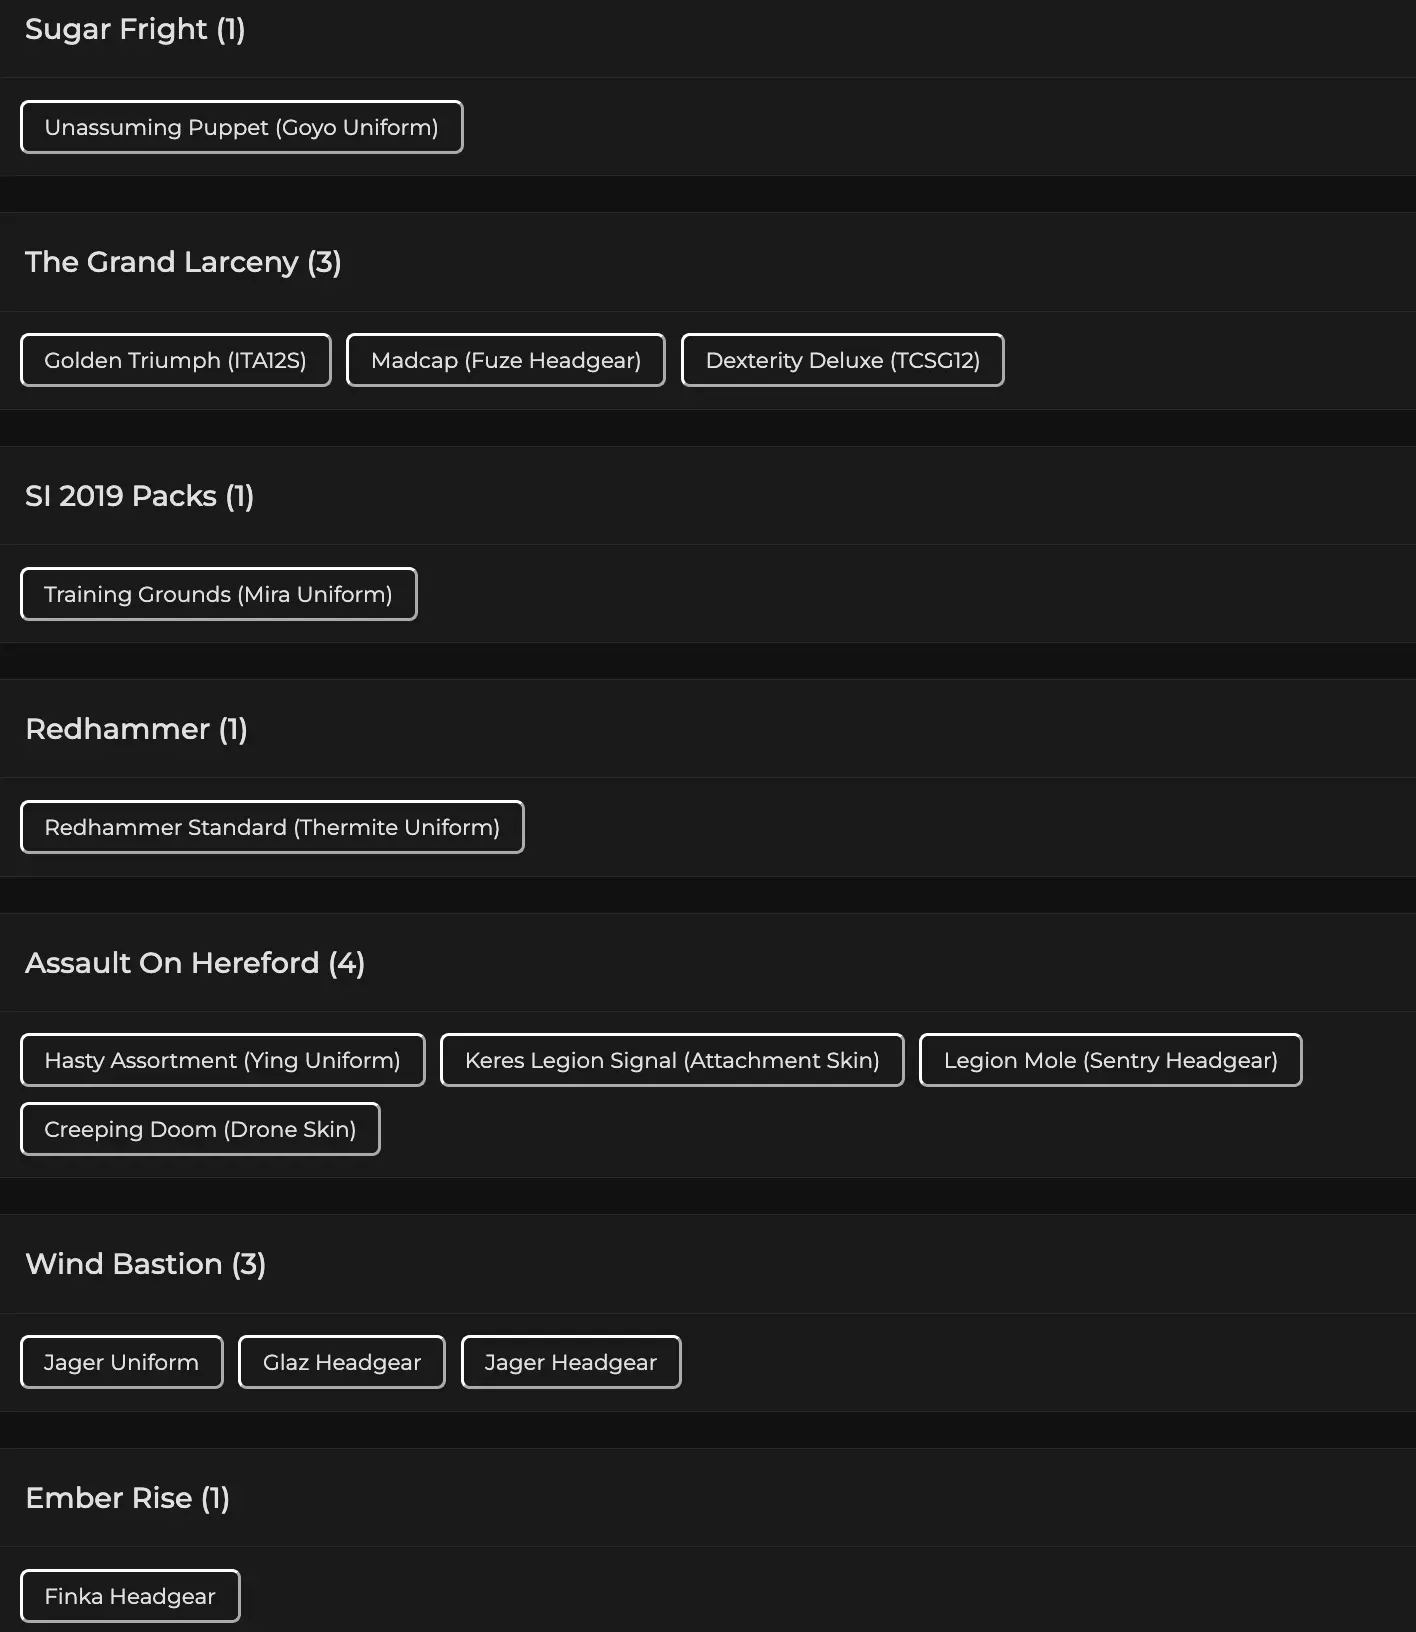Choose the Jager Headgear item
Screen dimensions: 1416x1632
tap(570, 1362)
